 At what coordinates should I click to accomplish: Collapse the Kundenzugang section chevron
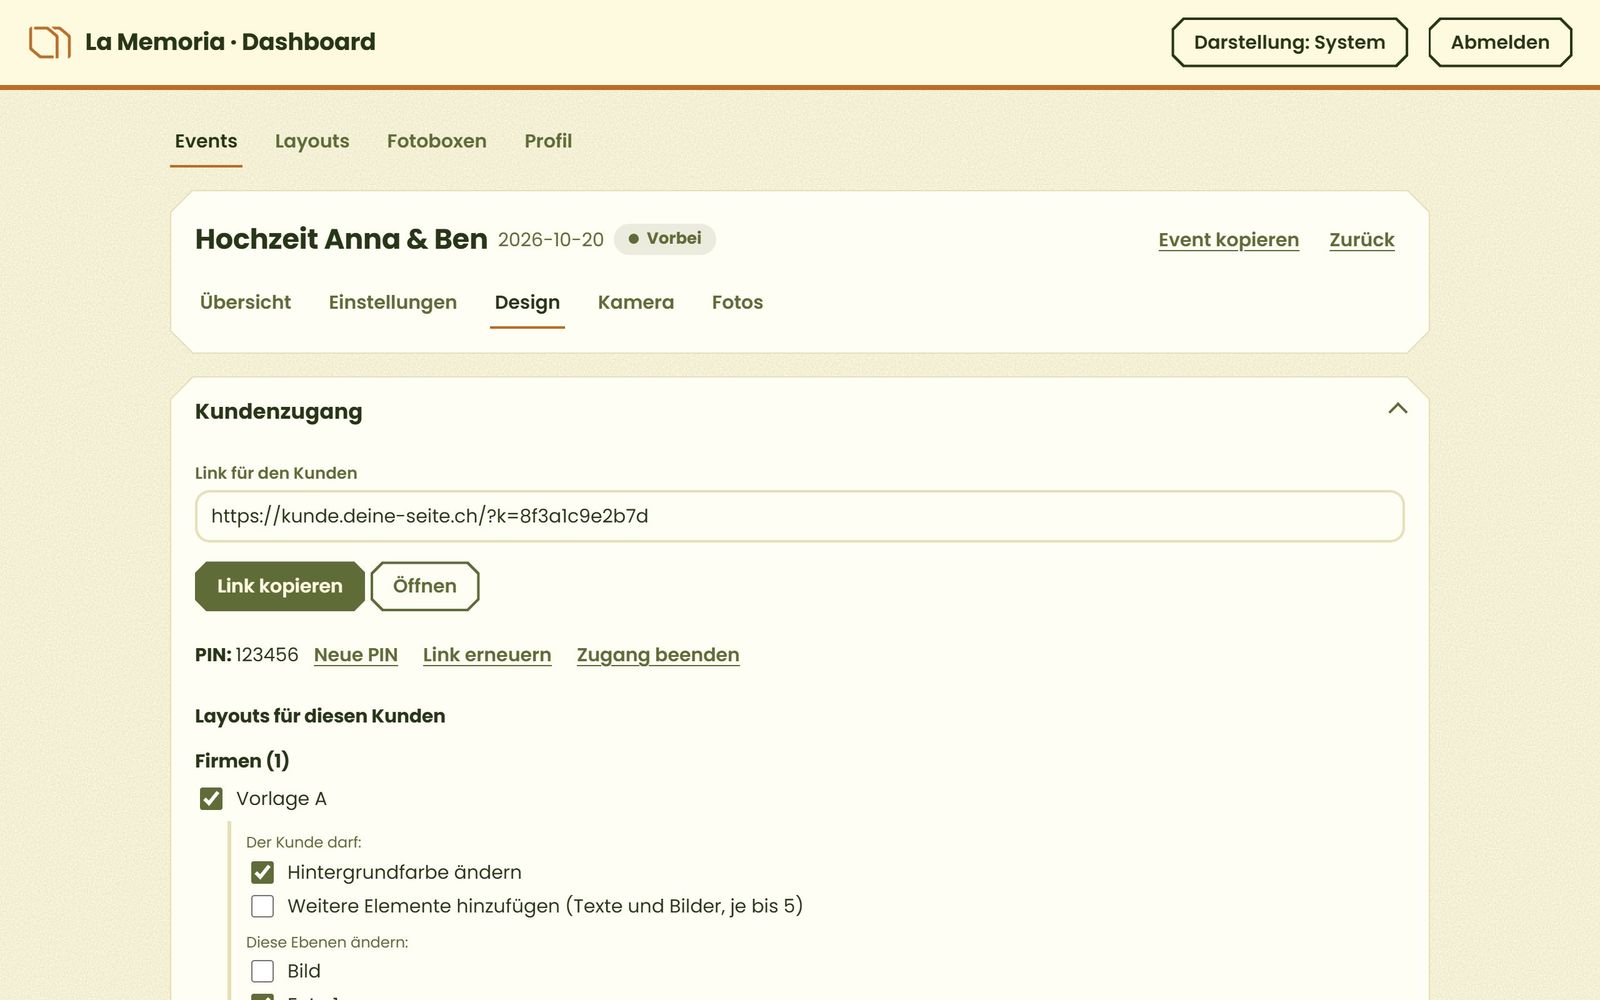[1397, 408]
